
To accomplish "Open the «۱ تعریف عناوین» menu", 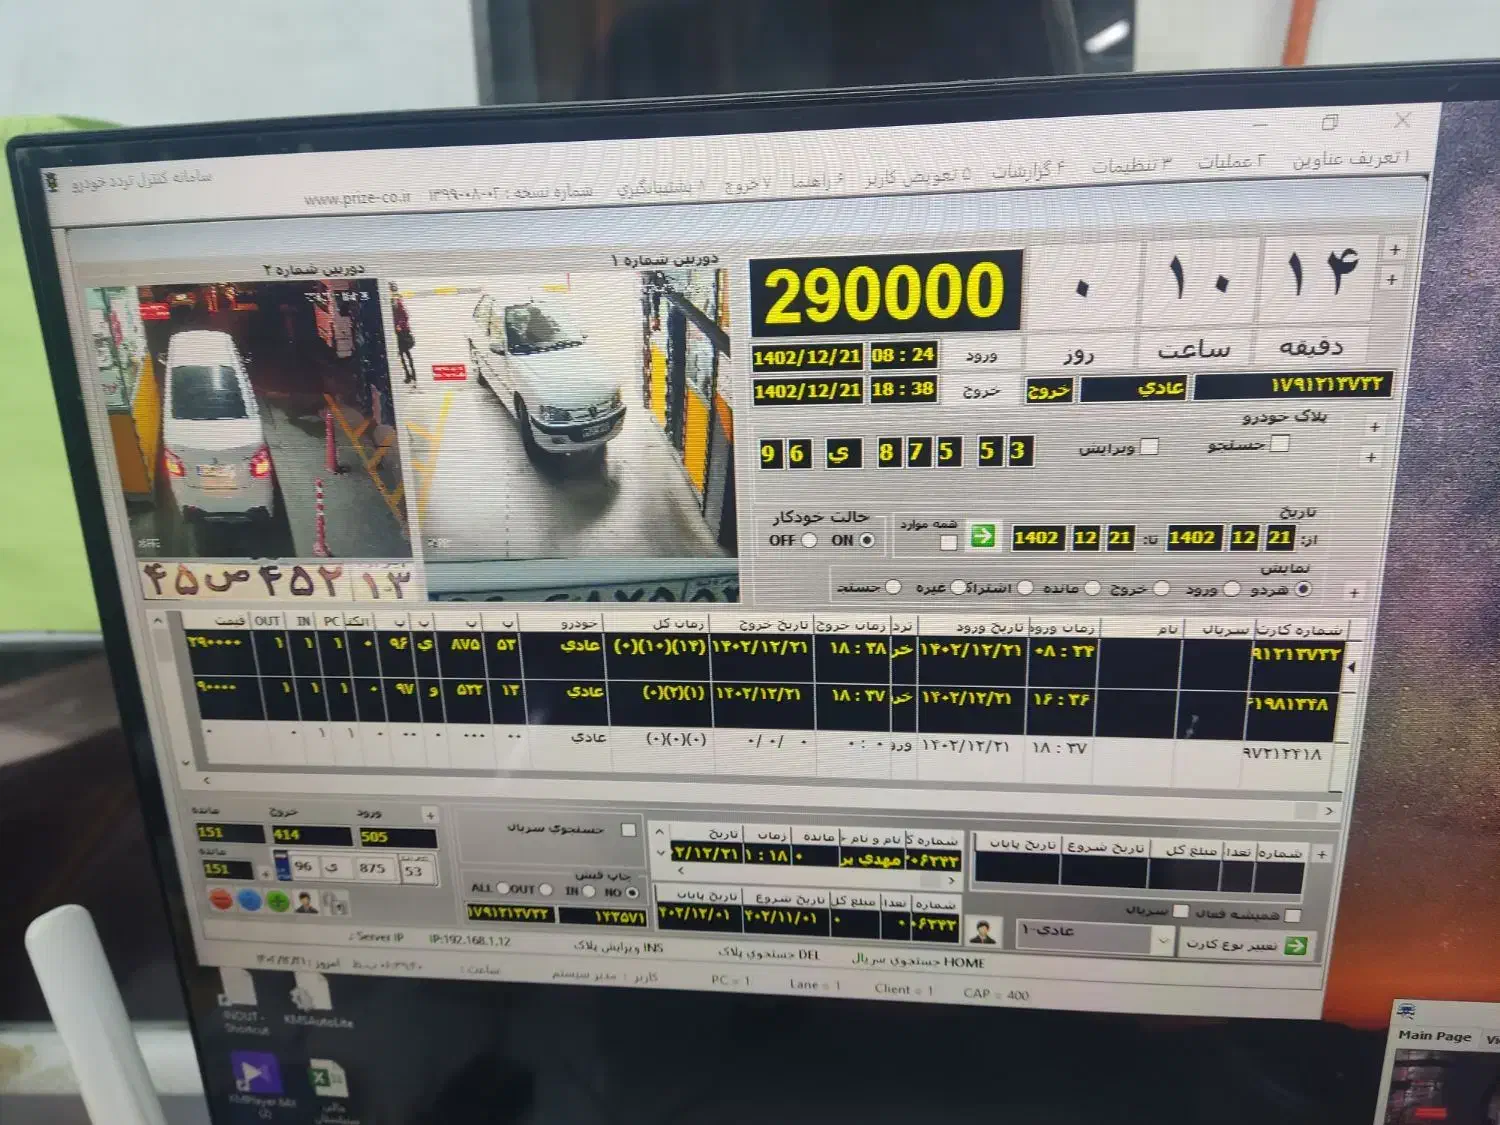I will point(1350,159).
